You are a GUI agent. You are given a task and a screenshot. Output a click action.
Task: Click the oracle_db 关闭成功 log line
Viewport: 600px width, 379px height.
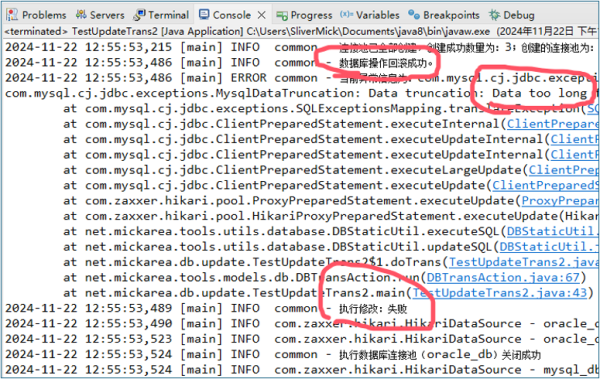pos(273,354)
